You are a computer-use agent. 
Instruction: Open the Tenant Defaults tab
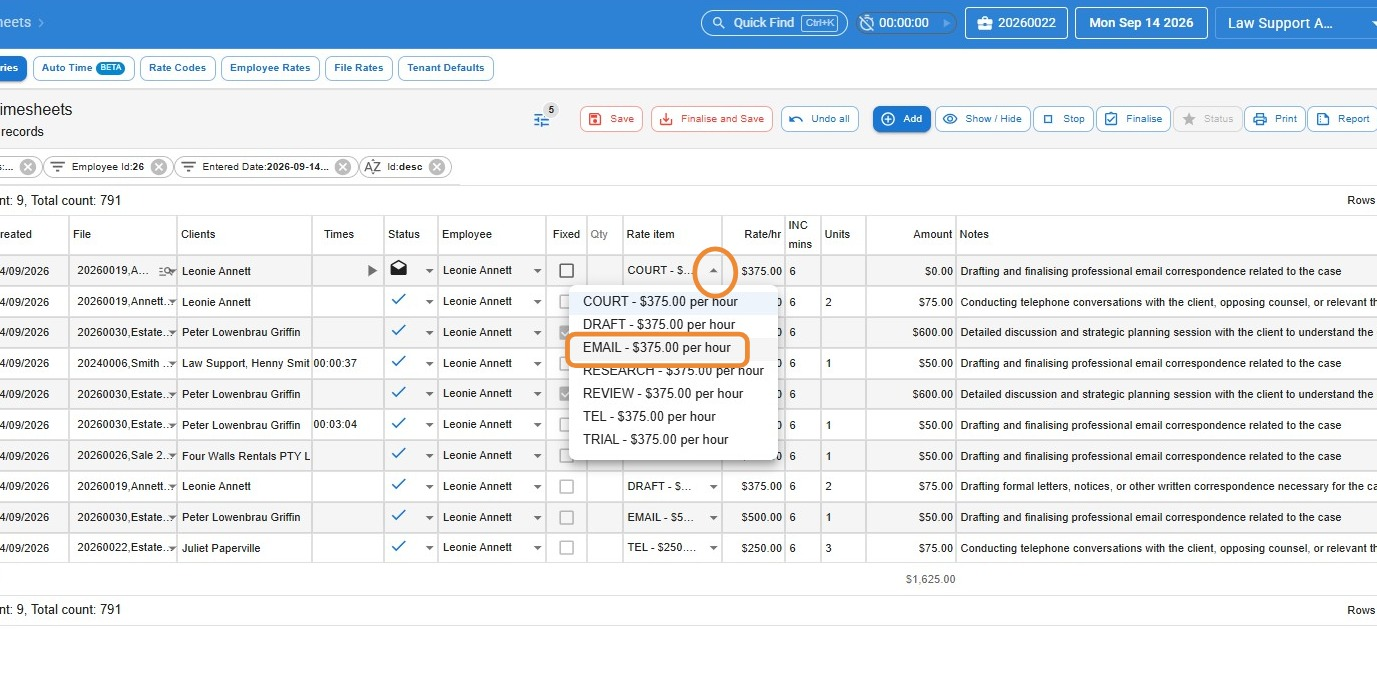pyautogui.click(x=446, y=68)
